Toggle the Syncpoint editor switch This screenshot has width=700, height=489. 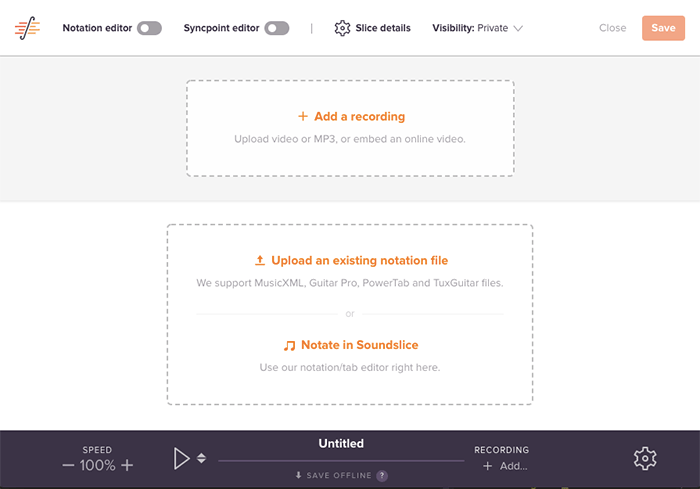[277, 28]
